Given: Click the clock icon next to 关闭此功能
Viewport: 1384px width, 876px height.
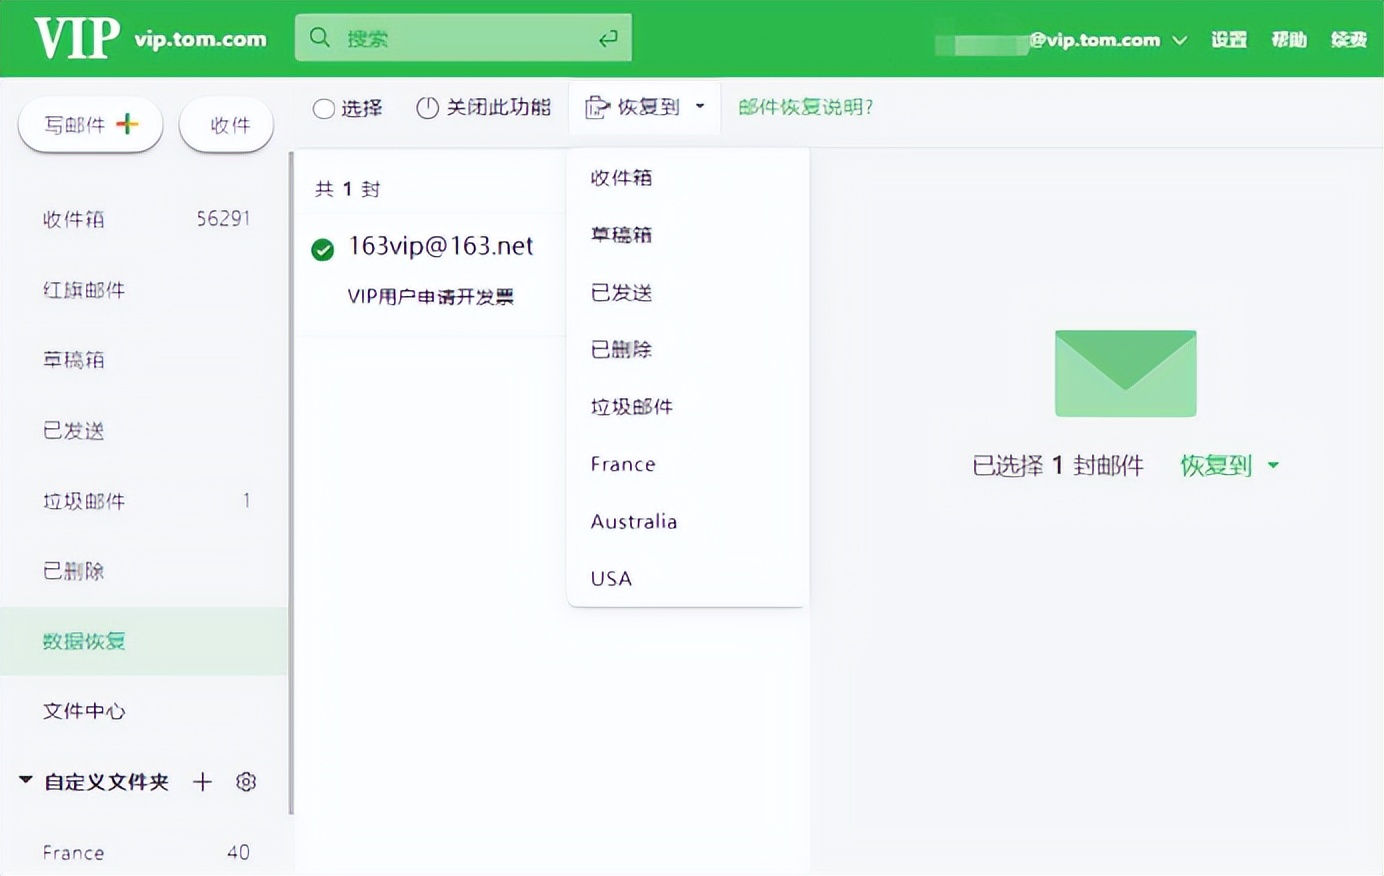Looking at the screenshot, I should pyautogui.click(x=428, y=107).
